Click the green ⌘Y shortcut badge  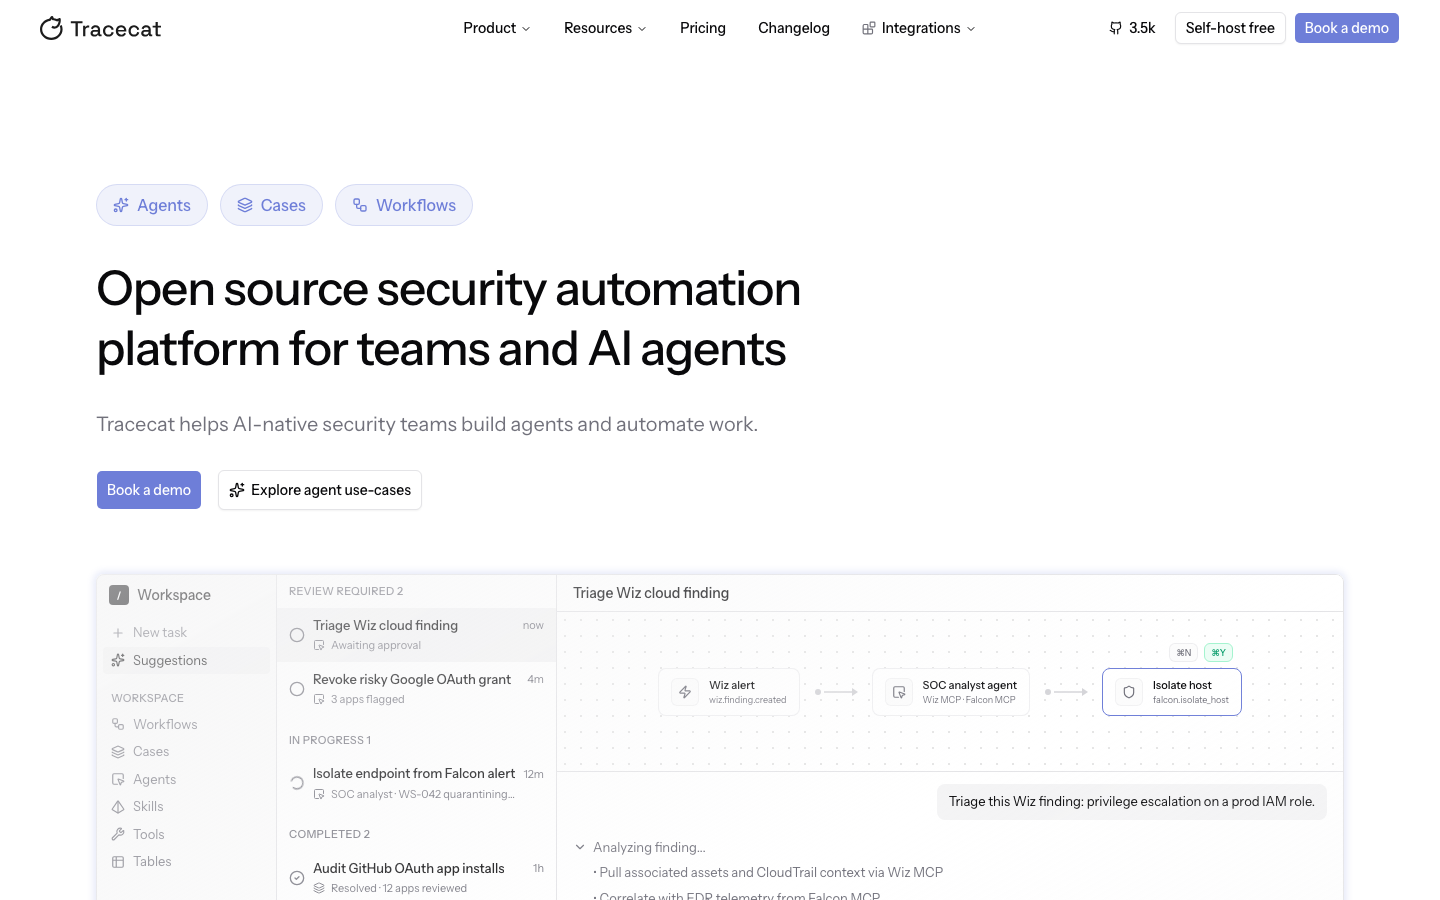[x=1218, y=652]
